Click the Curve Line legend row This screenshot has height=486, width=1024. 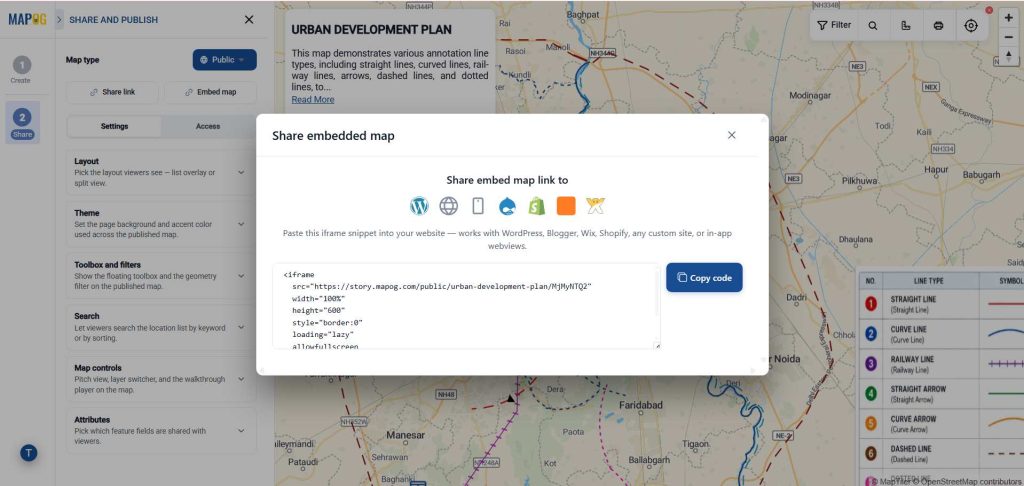click(941, 334)
